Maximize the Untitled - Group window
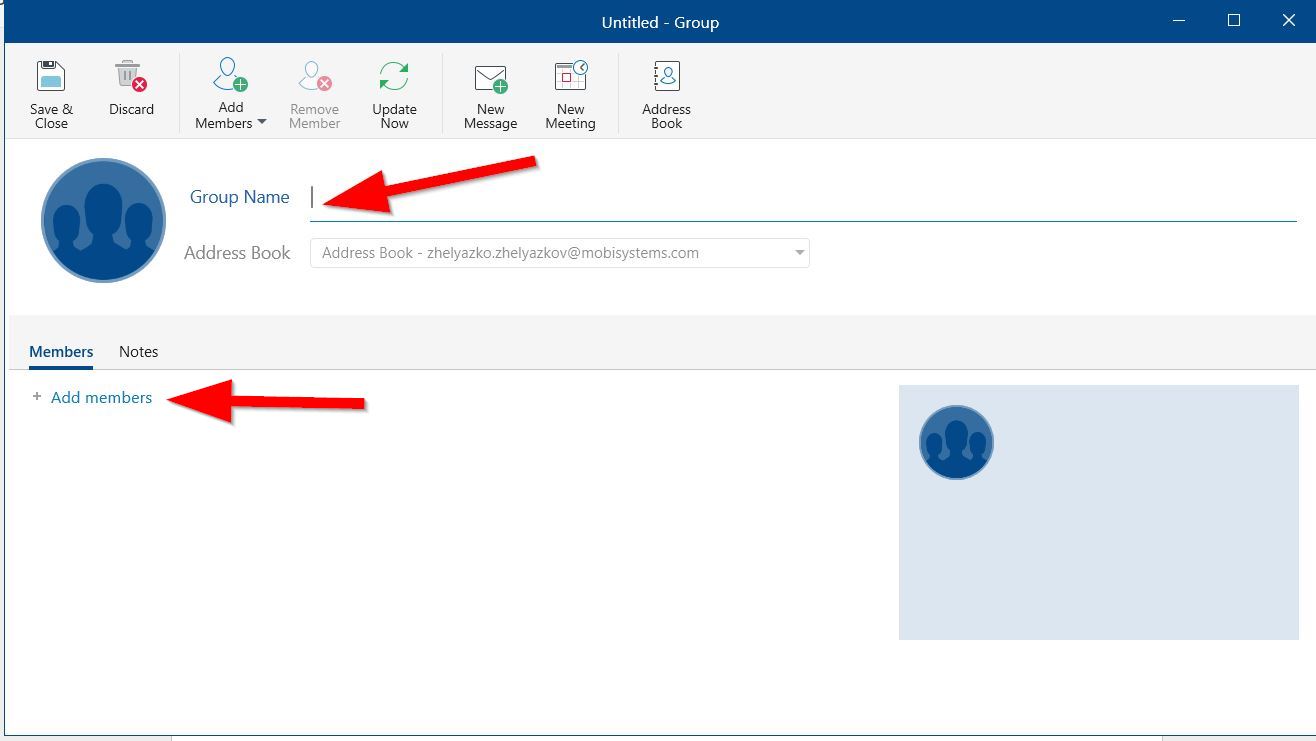The height and width of the screenshot is (741, 1316). click(x=1234, y=21)
